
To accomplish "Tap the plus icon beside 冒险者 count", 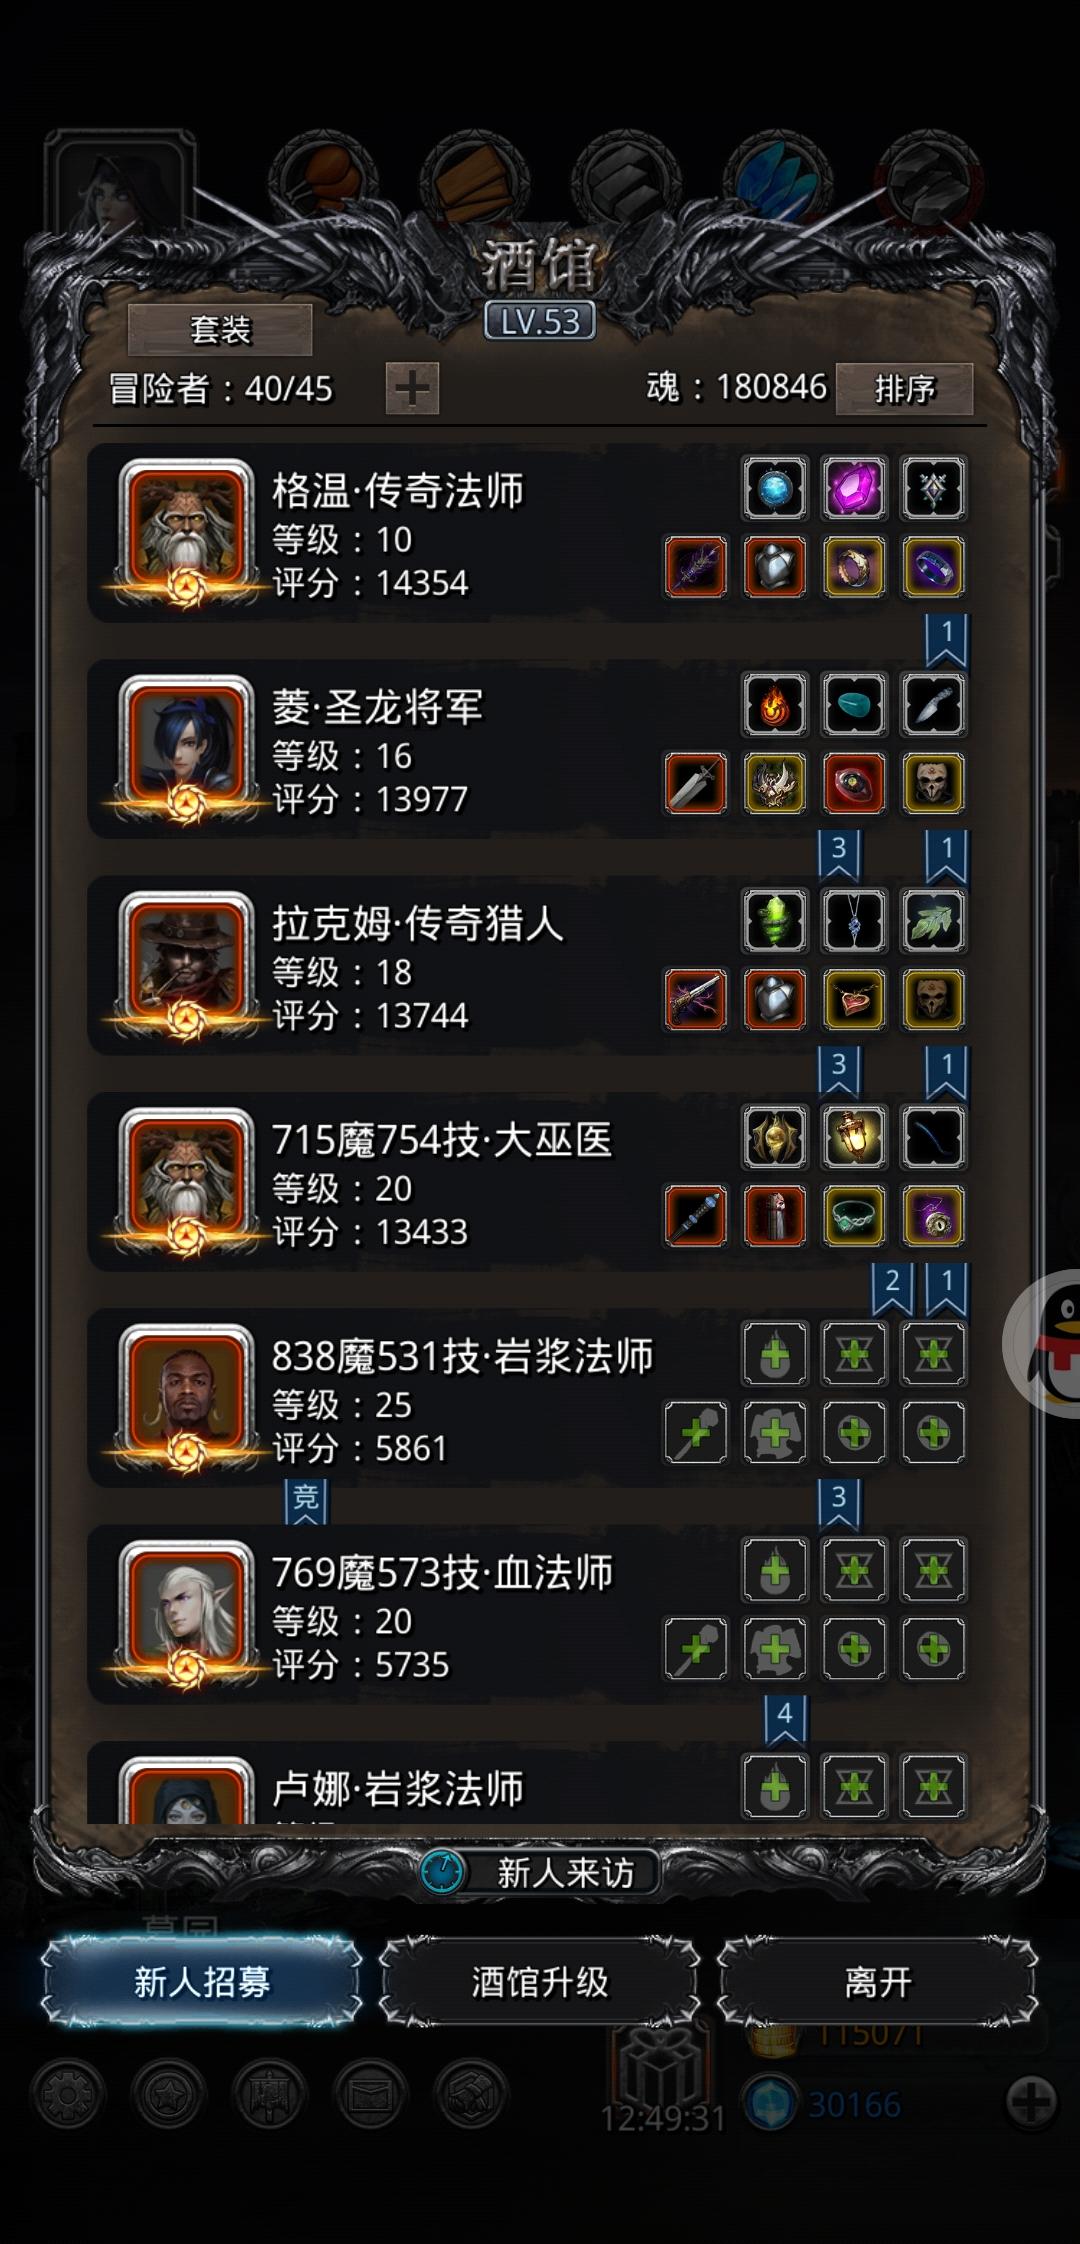I will (x=412, y=389).
